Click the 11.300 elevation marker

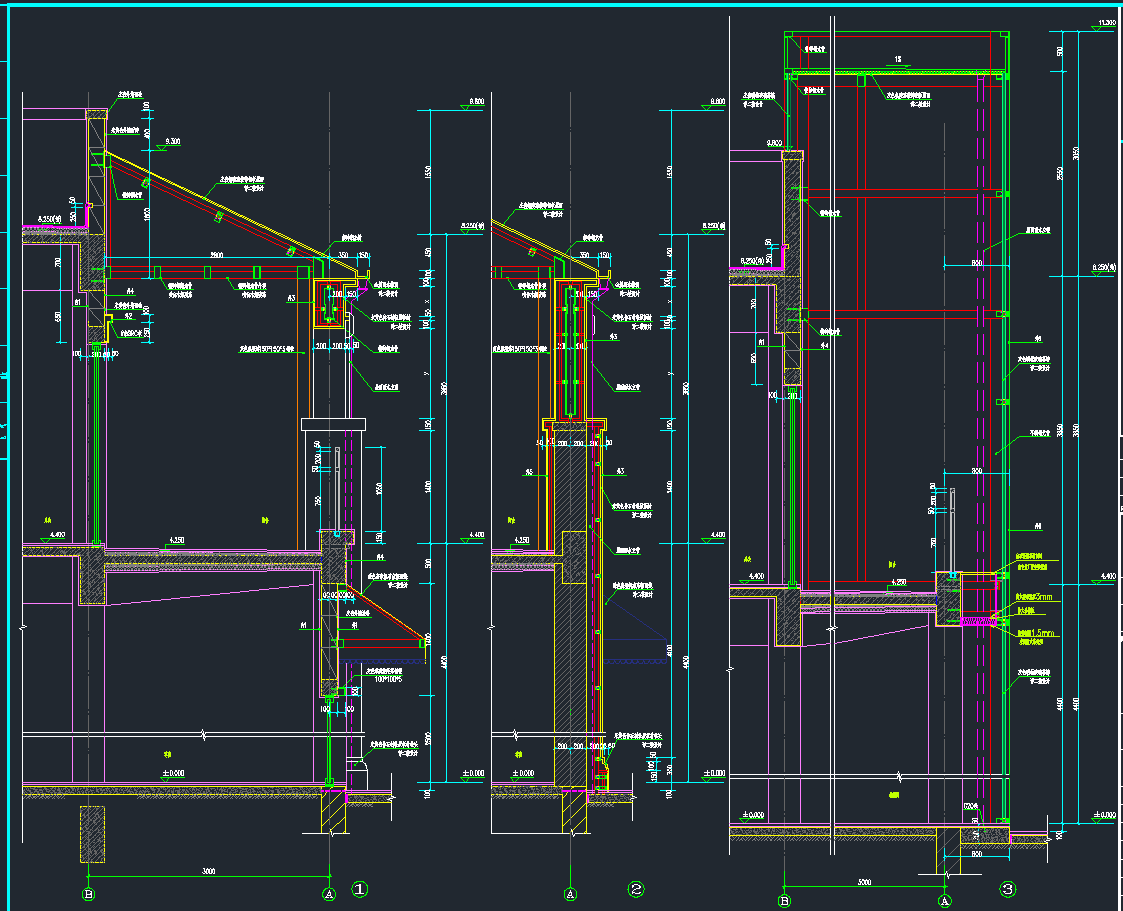[1106, 22]
